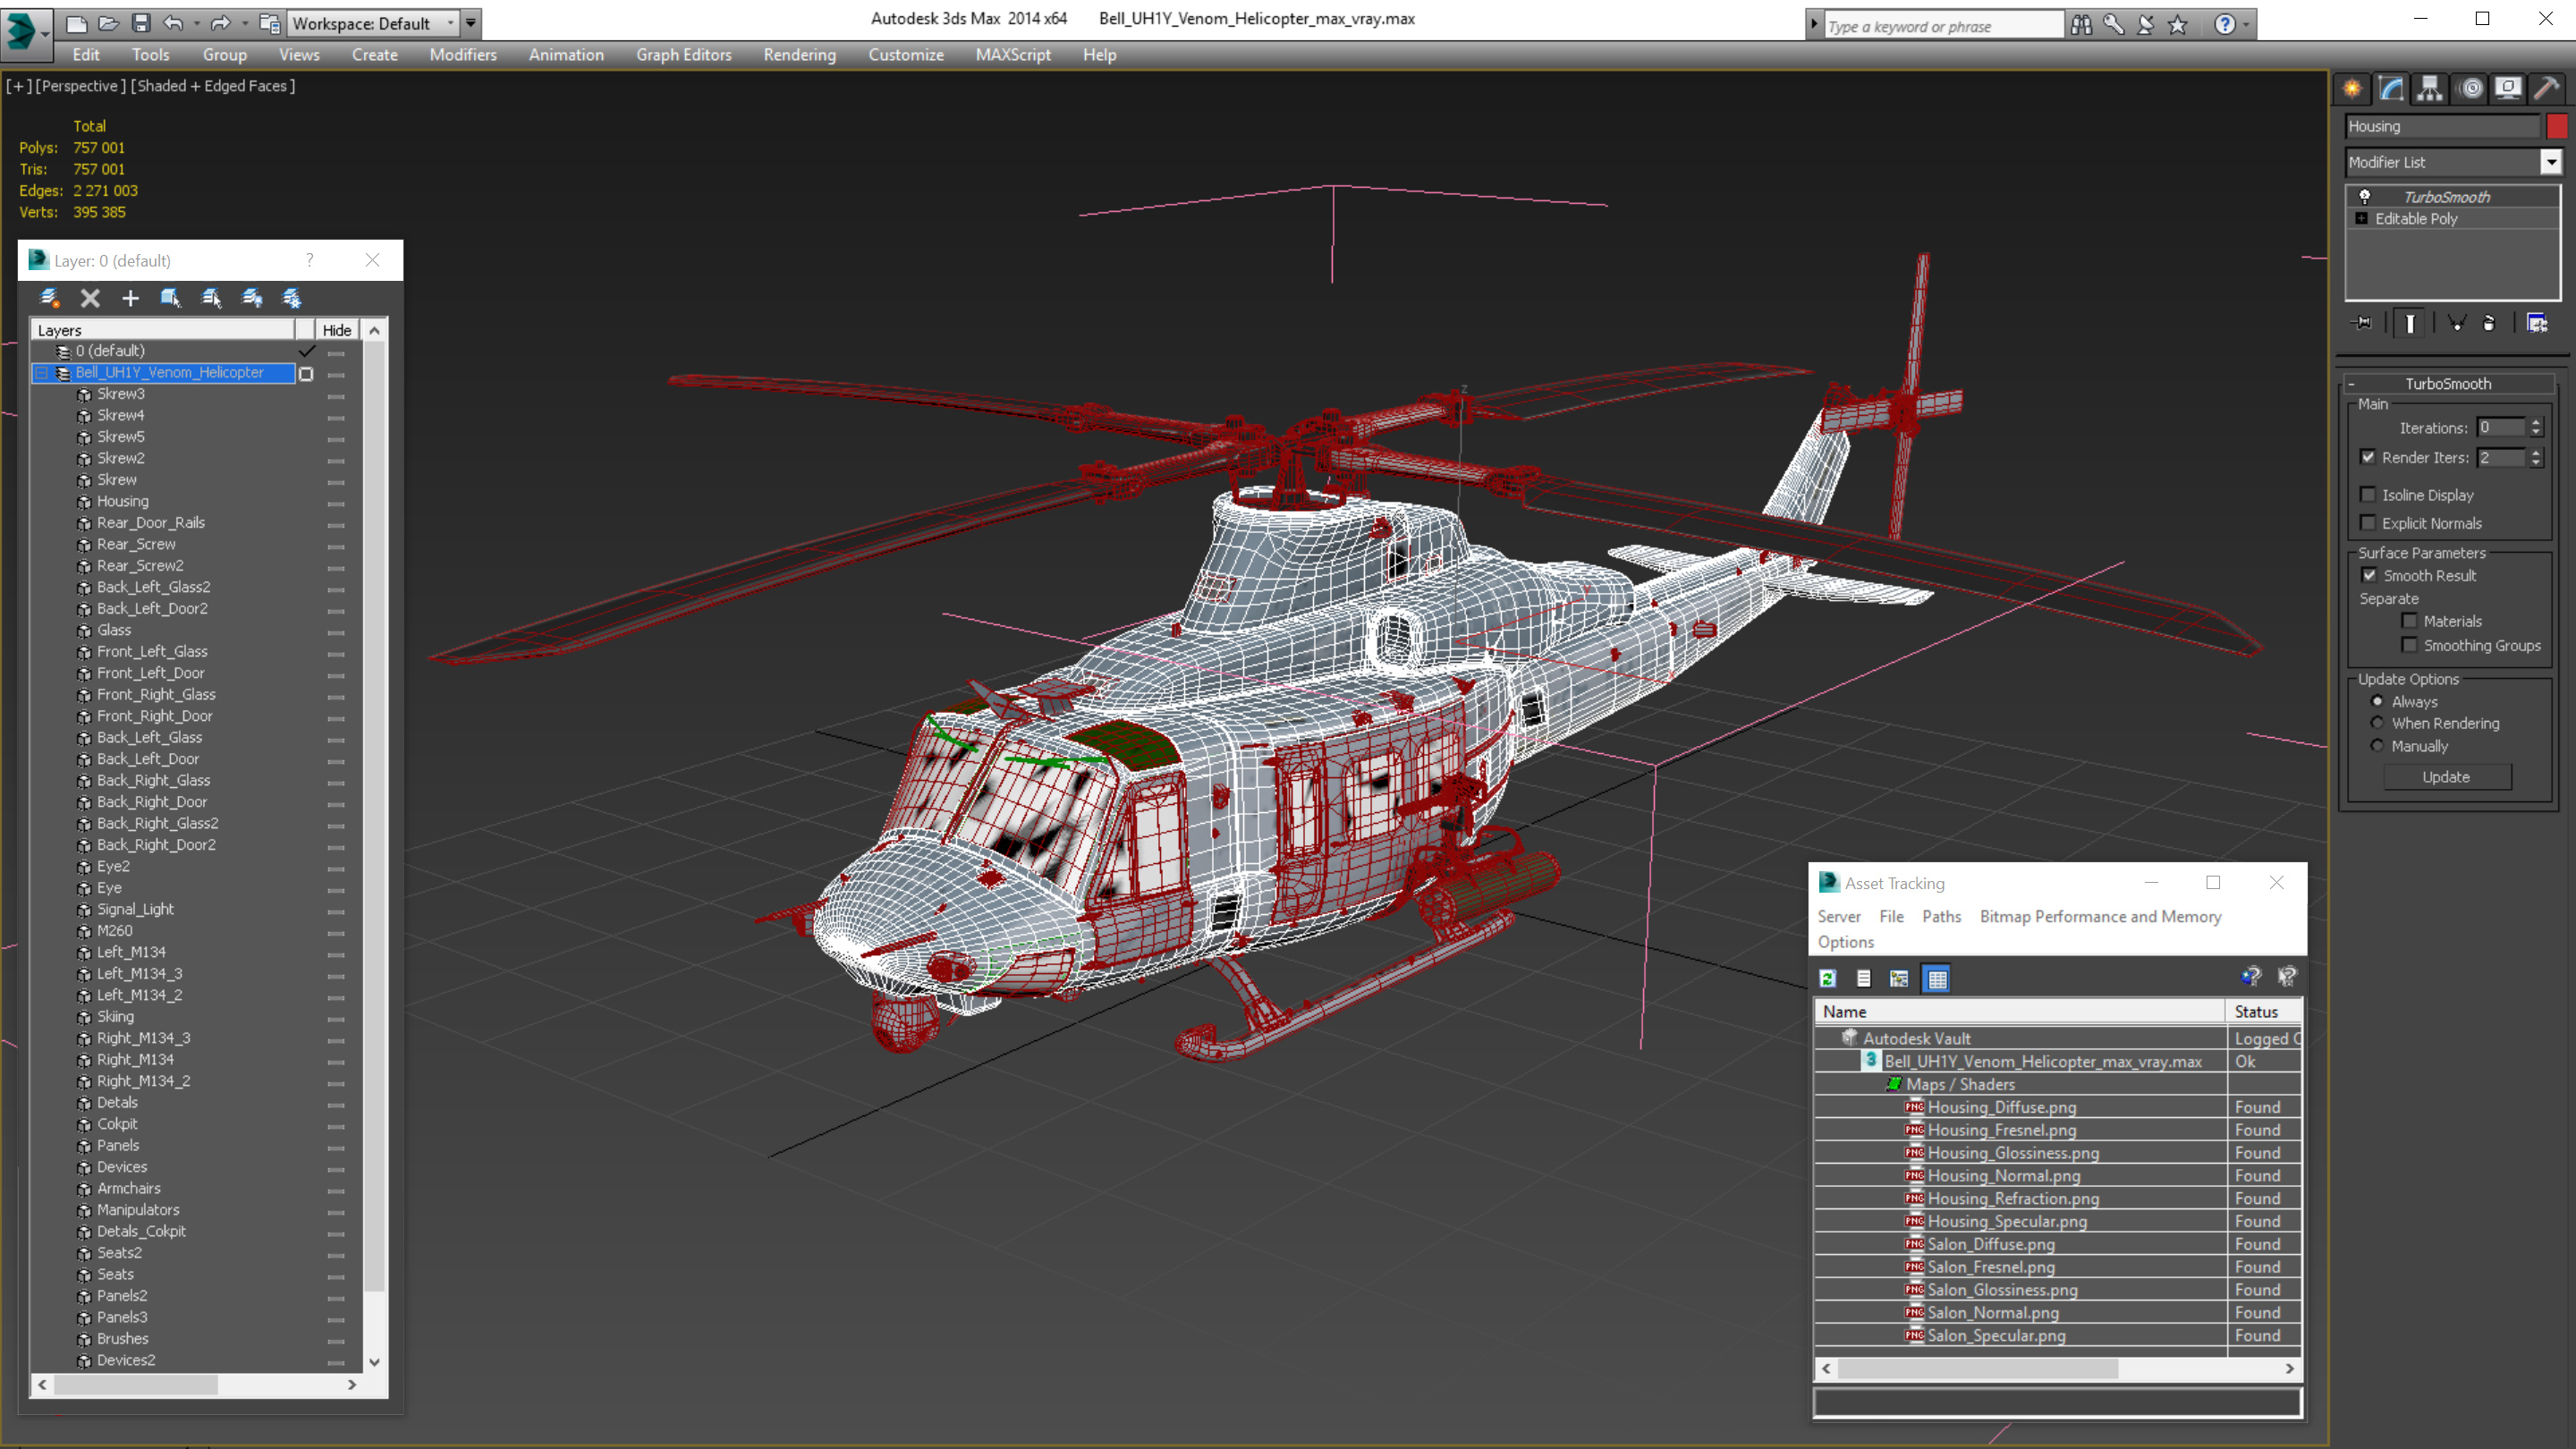This screenshot has height=1449, width=2576.
Task: Click the Redo arrow icon
Action: click(x=220, y=22)
